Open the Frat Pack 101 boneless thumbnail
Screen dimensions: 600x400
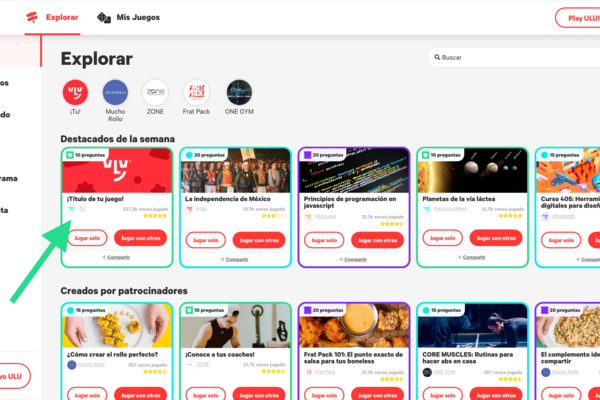pyautogui.click(x=354, y=326)
